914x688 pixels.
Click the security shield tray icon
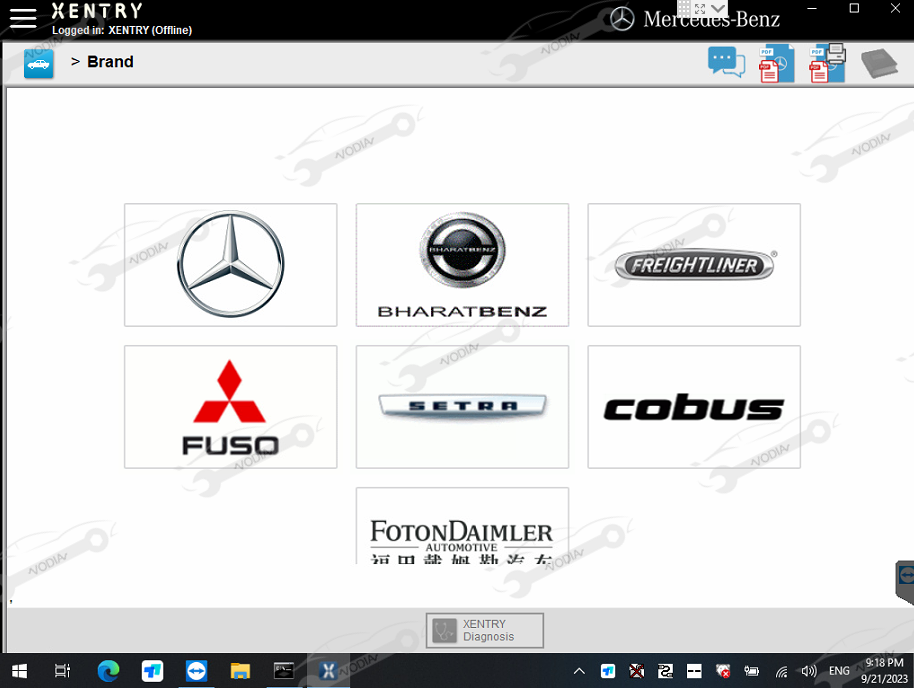[723, 671]
